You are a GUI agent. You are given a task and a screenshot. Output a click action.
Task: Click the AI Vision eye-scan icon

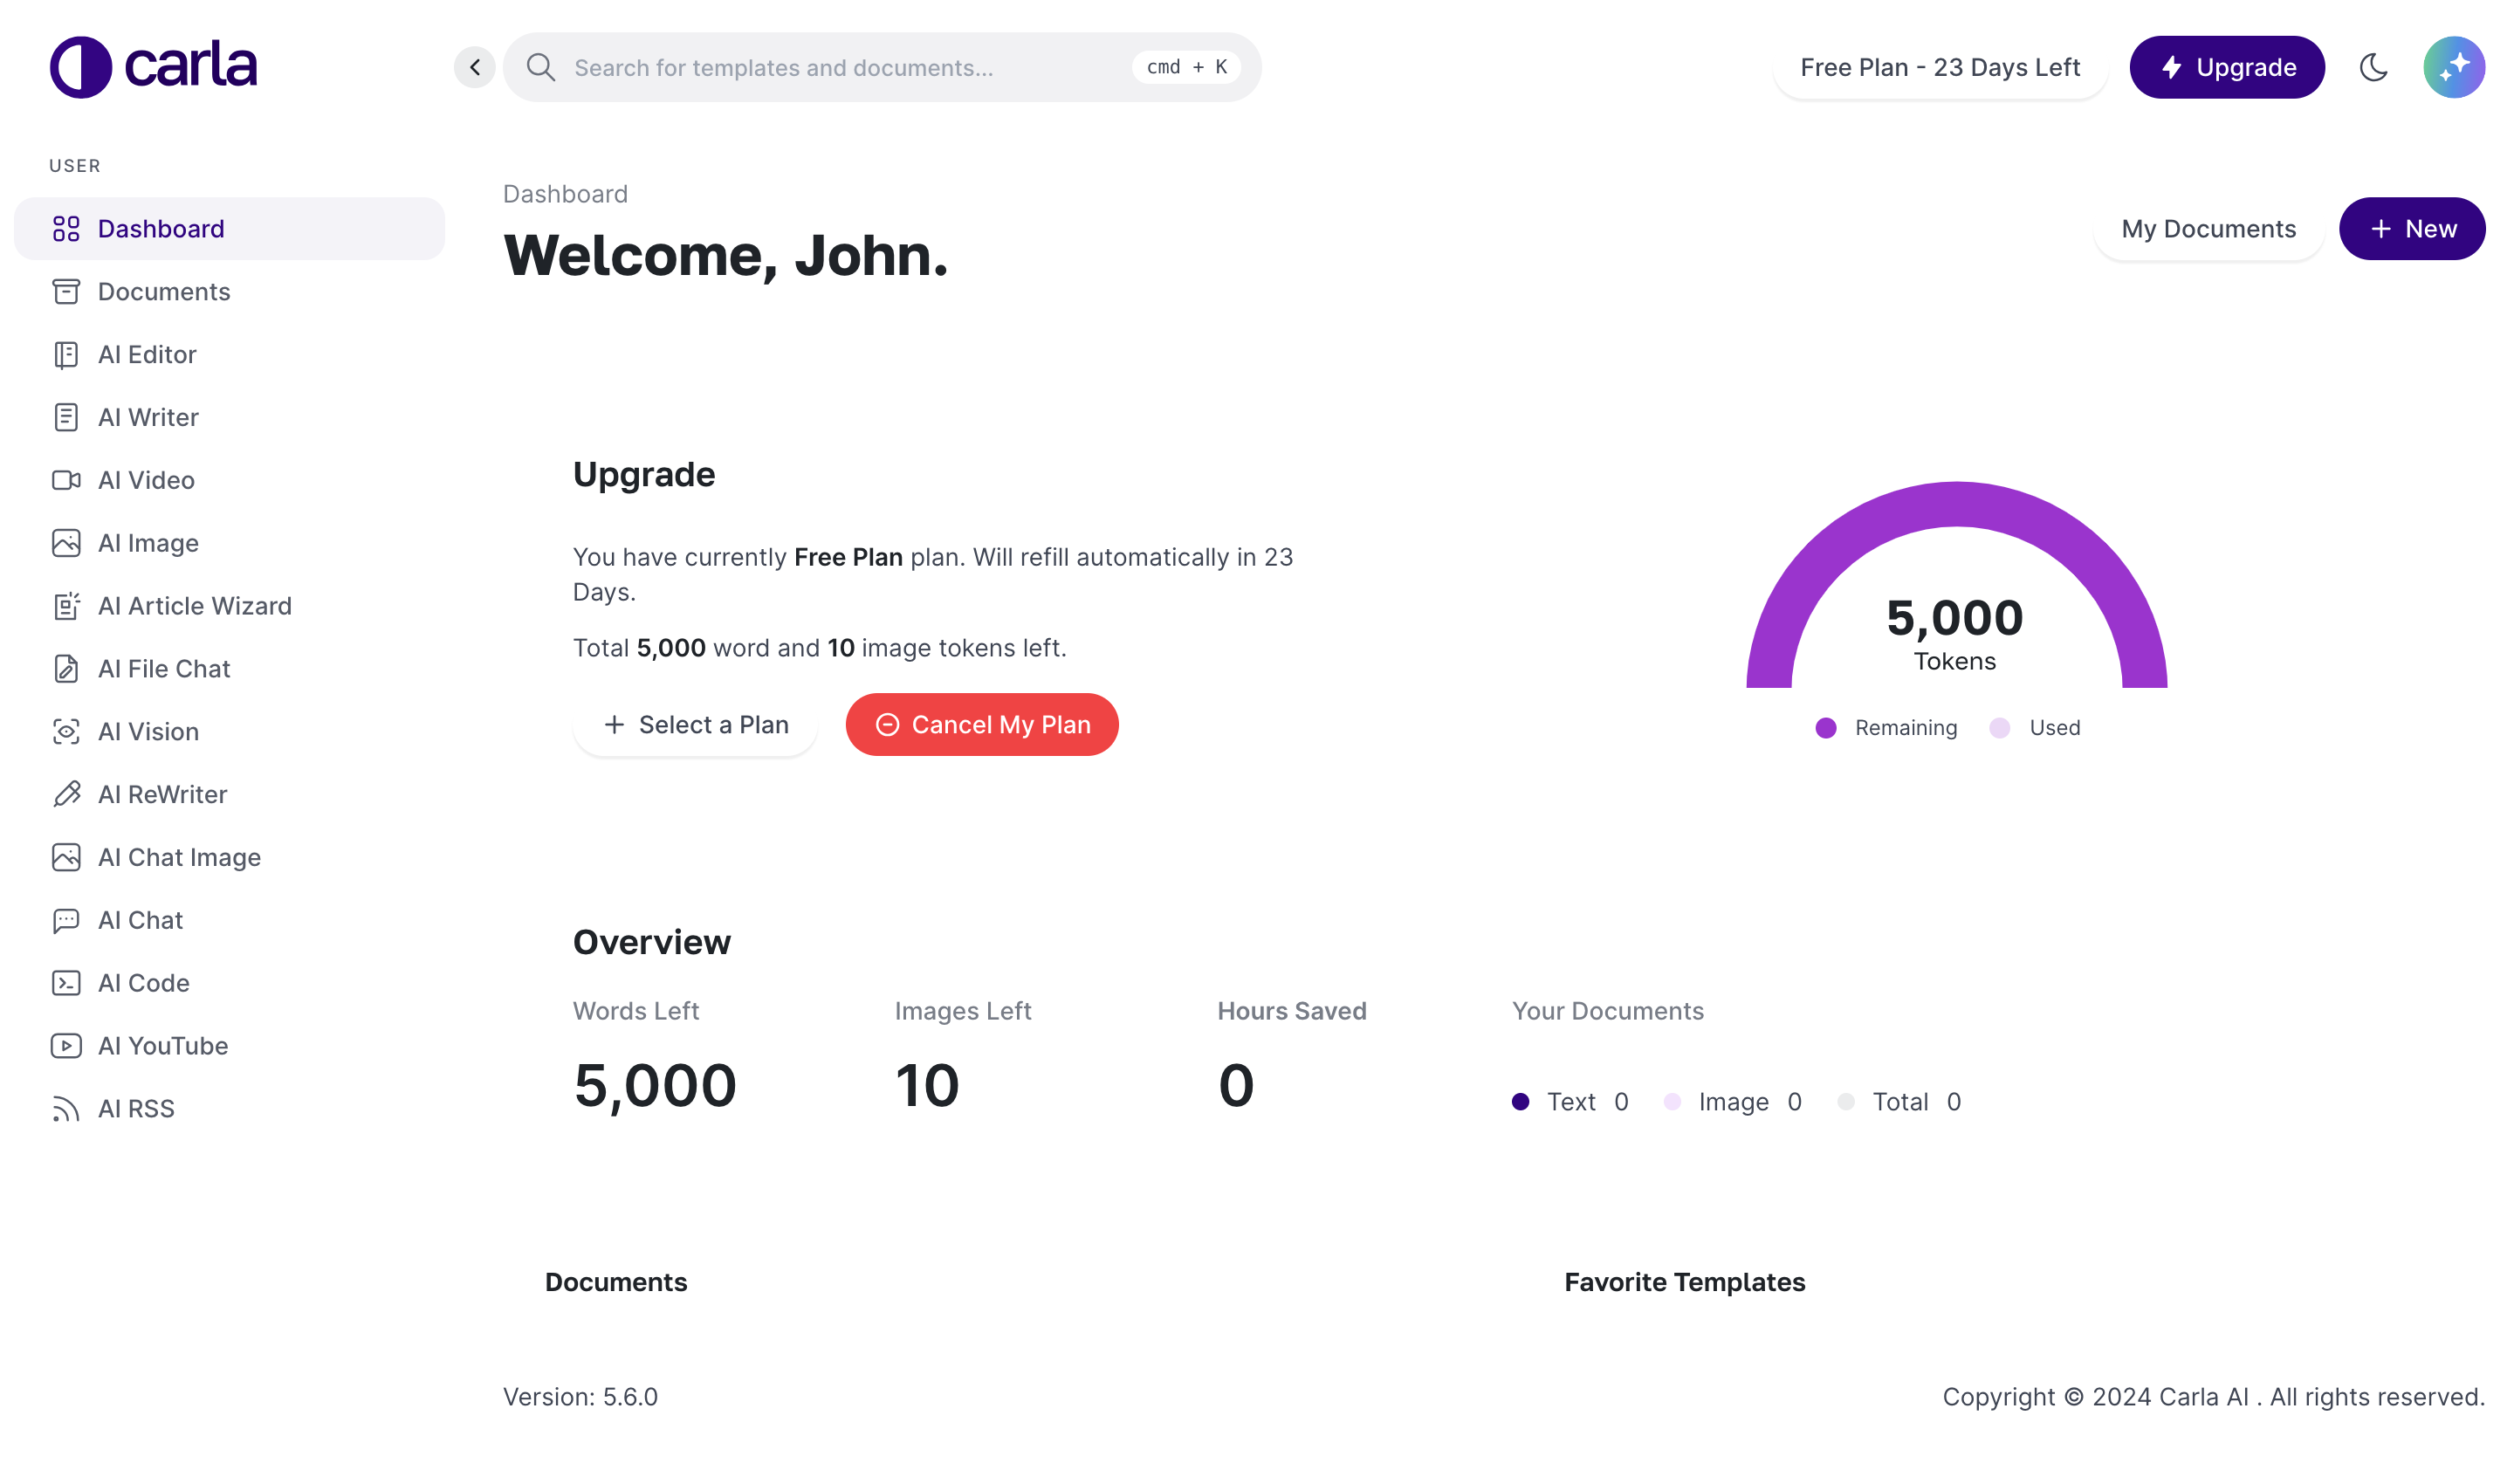(x=66, y=731)
